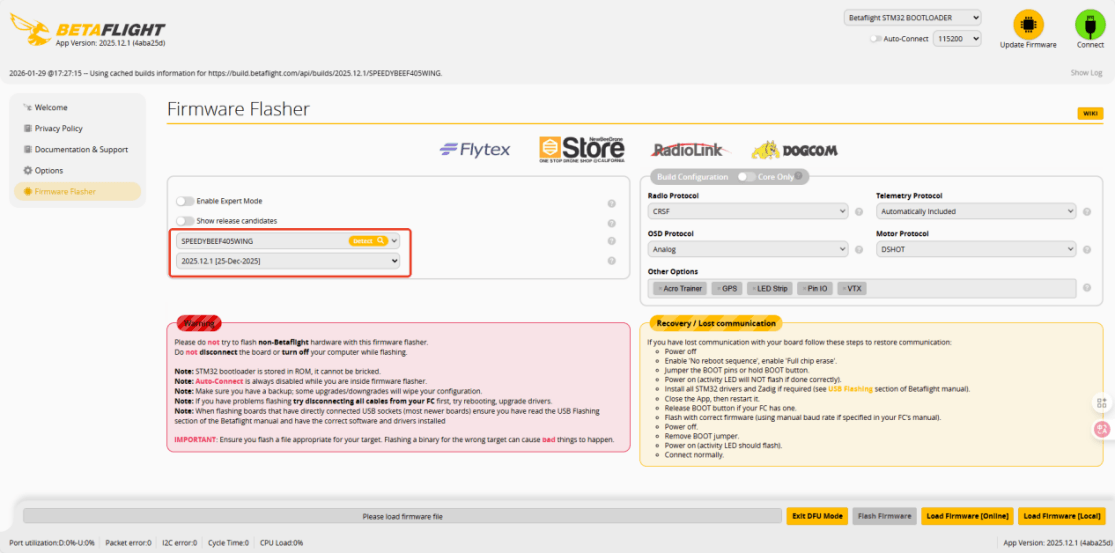Click the help icon beside Other Options field

click(1087, 288)
